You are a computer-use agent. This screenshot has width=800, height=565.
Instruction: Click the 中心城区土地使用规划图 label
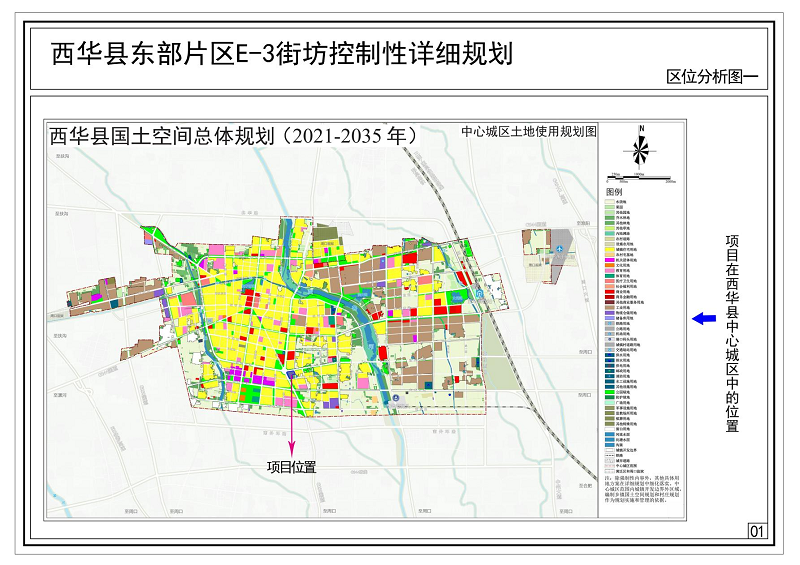pyautogui.click(x=528, y=131)
